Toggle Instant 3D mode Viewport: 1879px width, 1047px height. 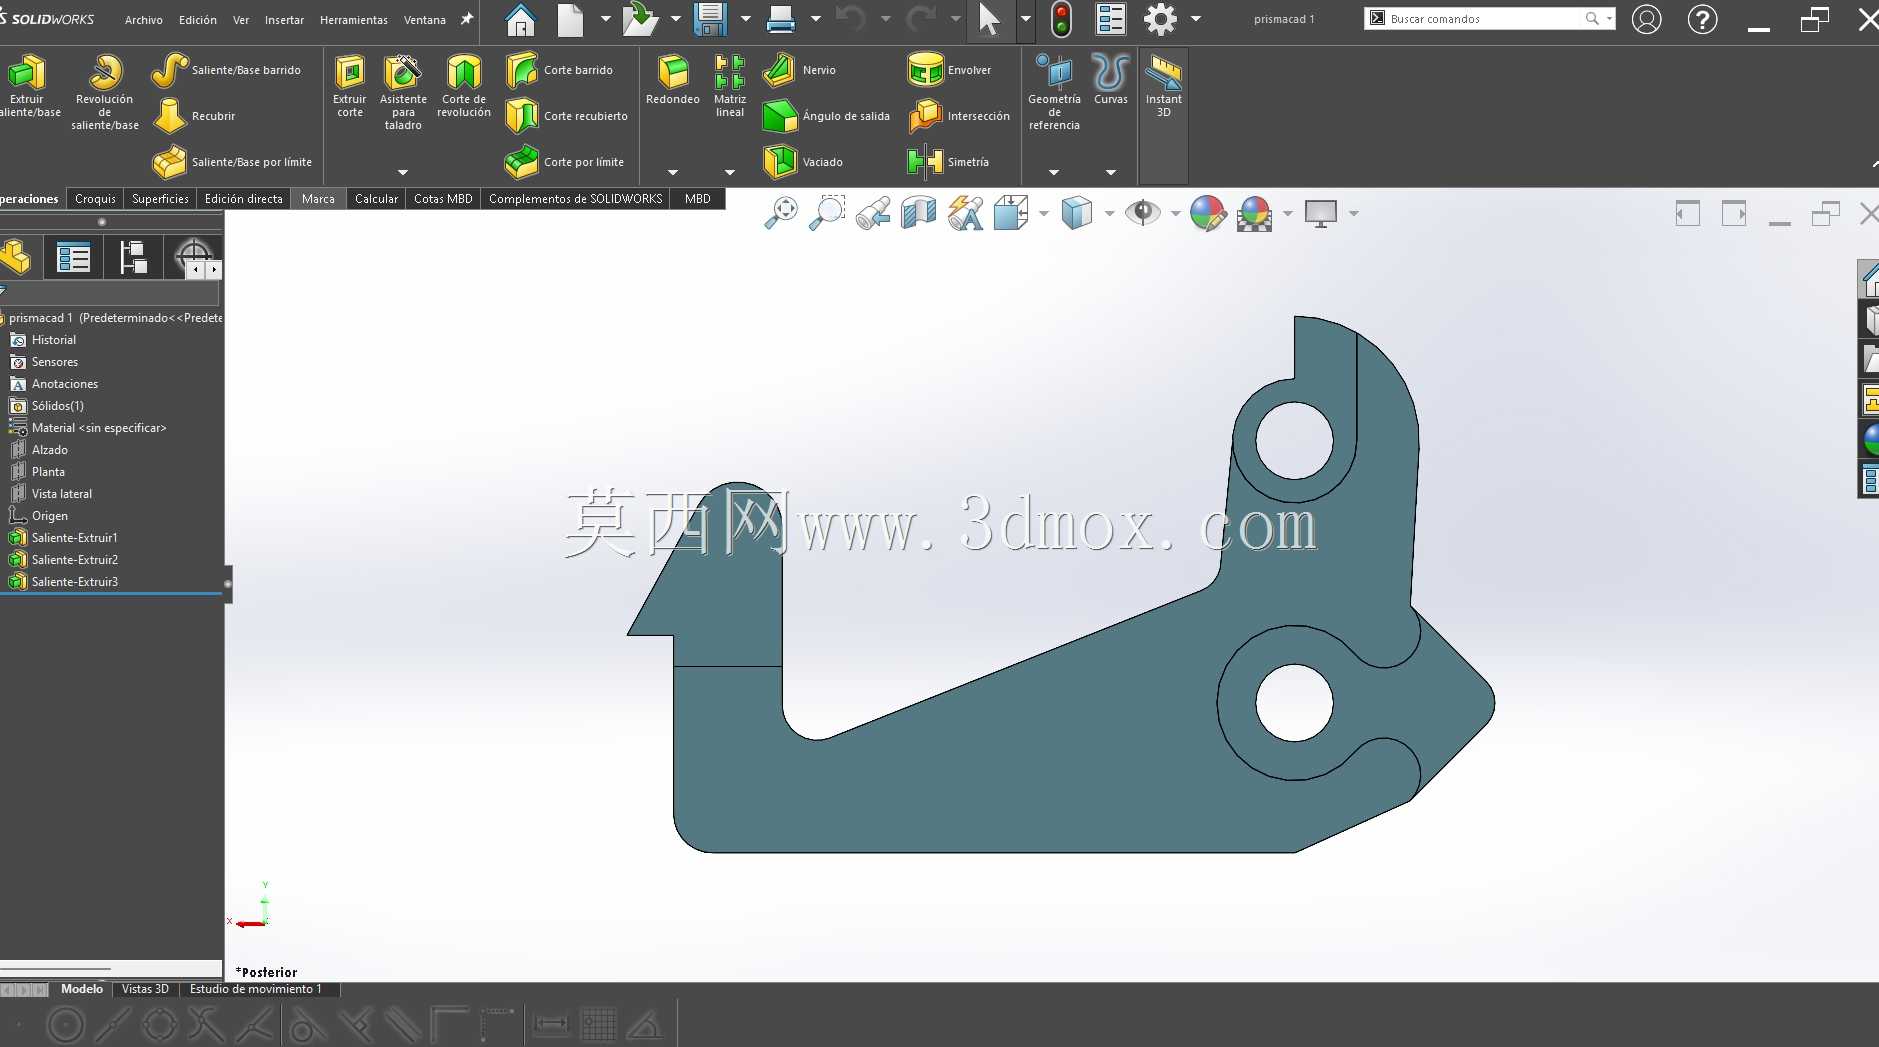click(1163, 87)
